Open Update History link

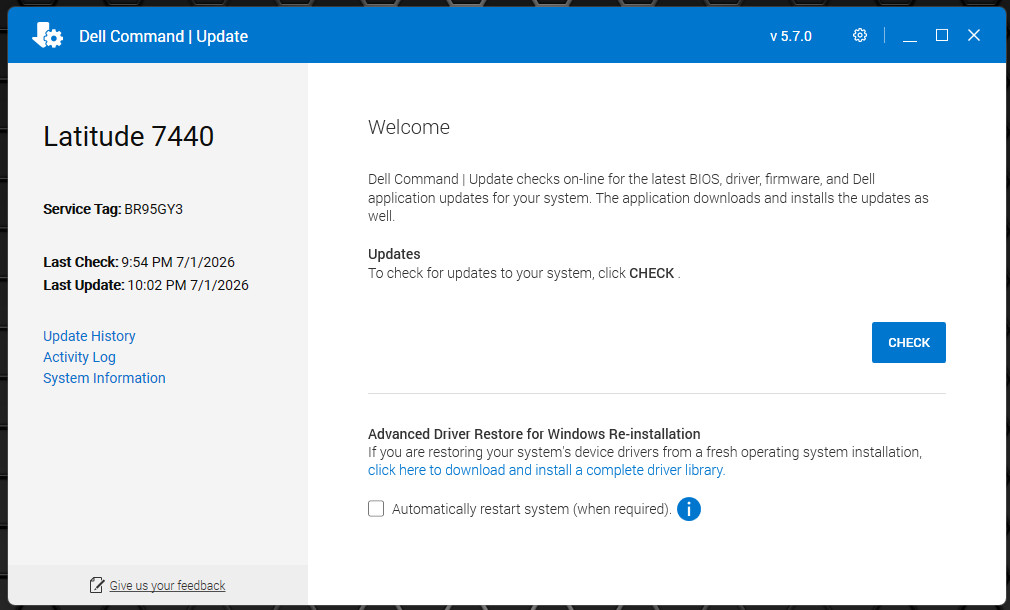click(x=90, y=336)
